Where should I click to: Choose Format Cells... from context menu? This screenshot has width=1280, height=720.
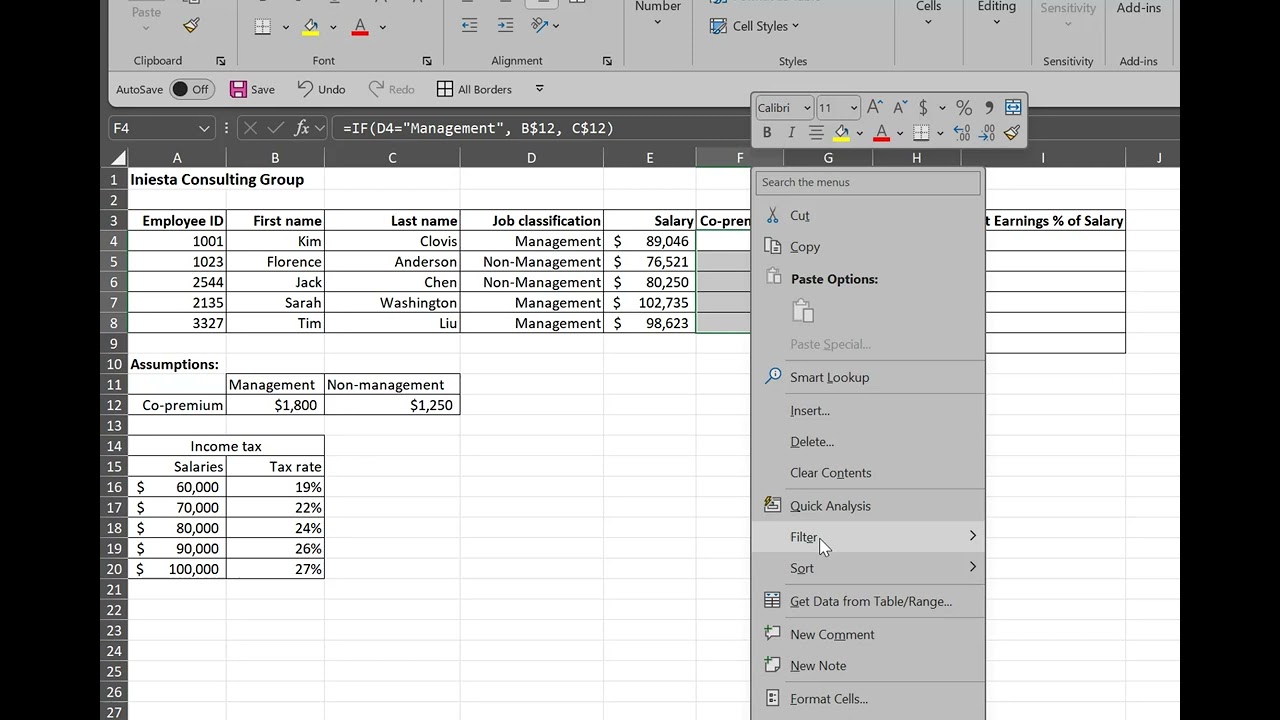click(x=868, y=699)
